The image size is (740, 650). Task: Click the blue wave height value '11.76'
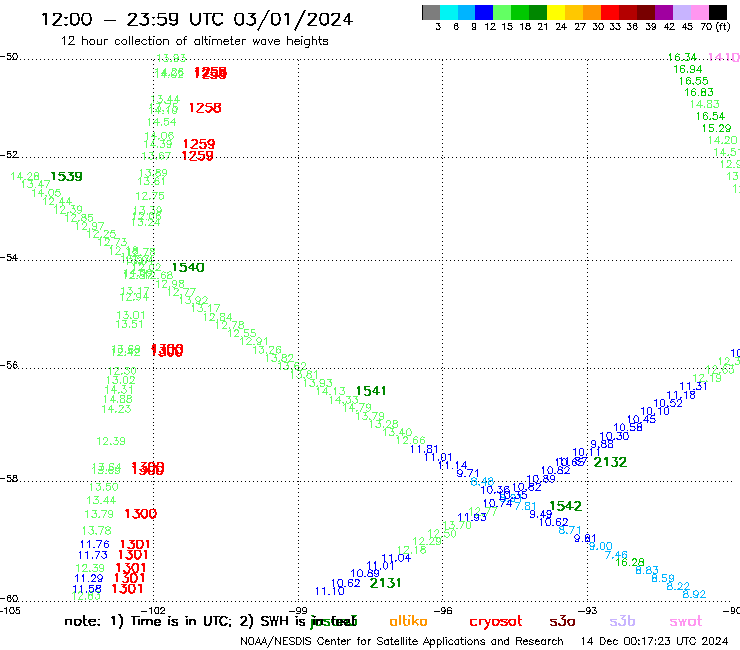click(x=95, y=544)
